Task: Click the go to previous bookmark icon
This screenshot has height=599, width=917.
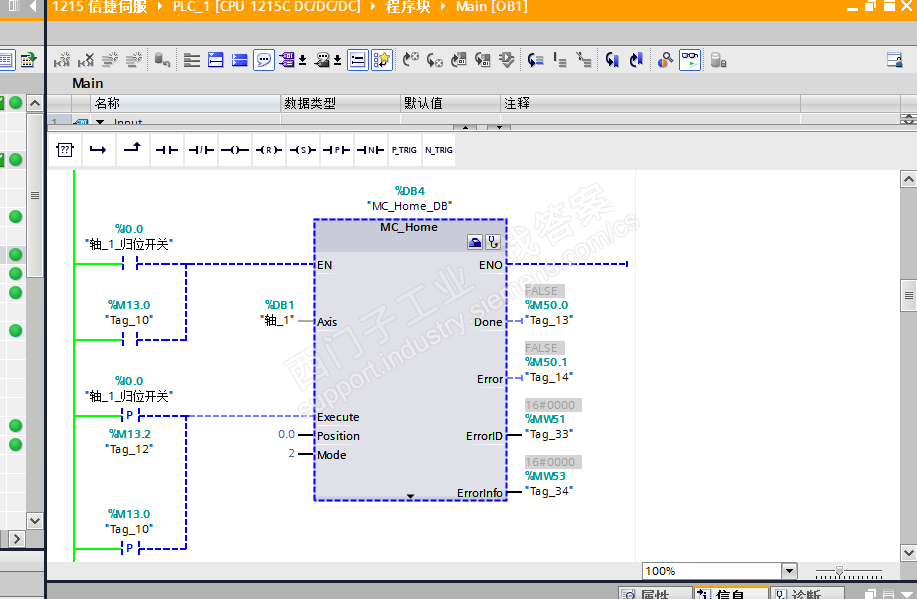Action: tap(636, 60)
